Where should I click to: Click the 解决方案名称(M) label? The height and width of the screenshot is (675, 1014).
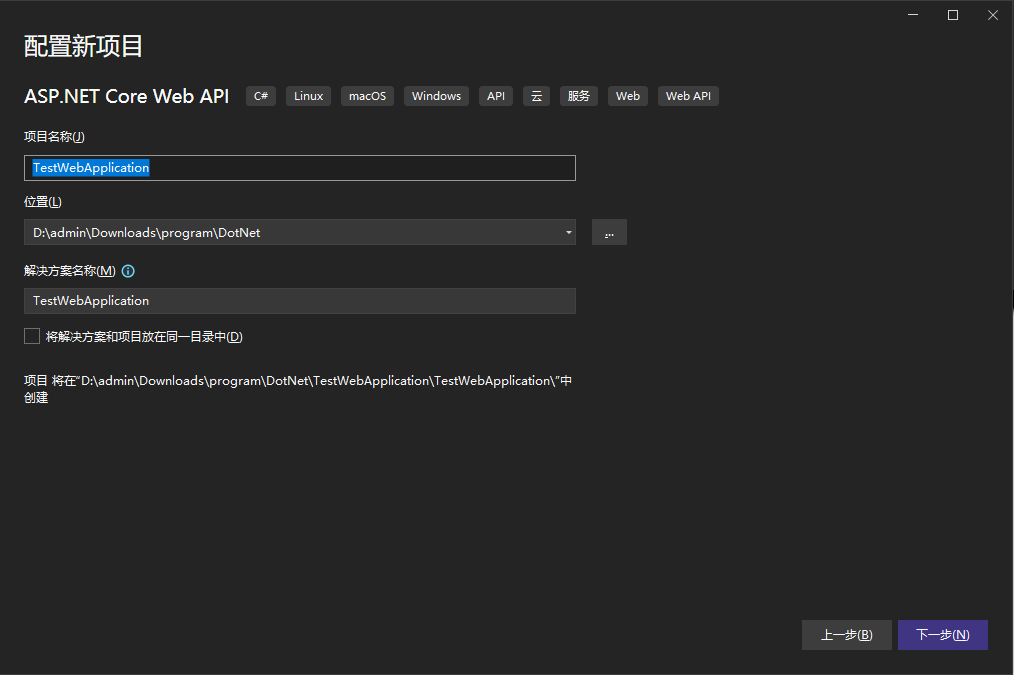[x=70, y=271]
